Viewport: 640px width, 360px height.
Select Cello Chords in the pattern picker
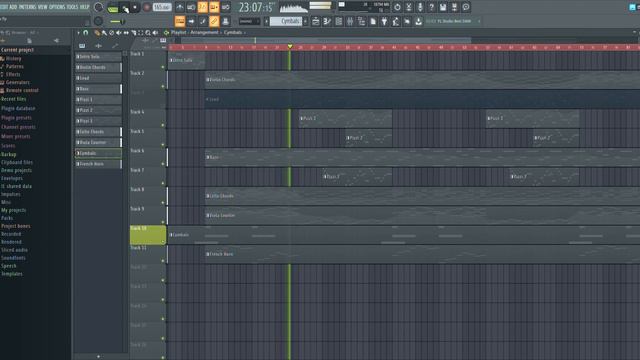(x=98, y=131)
